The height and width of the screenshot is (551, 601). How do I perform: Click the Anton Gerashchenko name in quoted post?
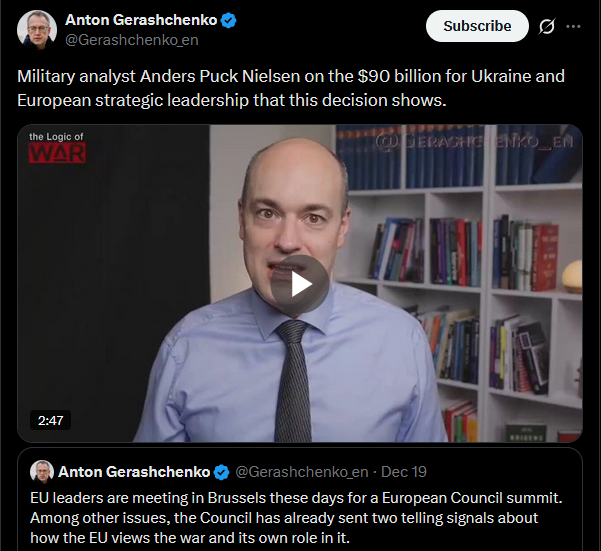point(134,472)
